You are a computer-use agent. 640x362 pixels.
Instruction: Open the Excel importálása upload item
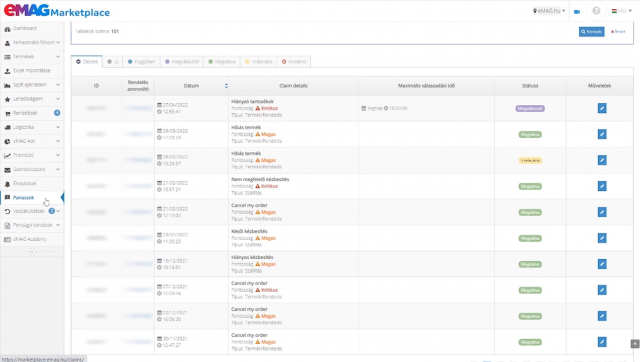tap(32, 71)
